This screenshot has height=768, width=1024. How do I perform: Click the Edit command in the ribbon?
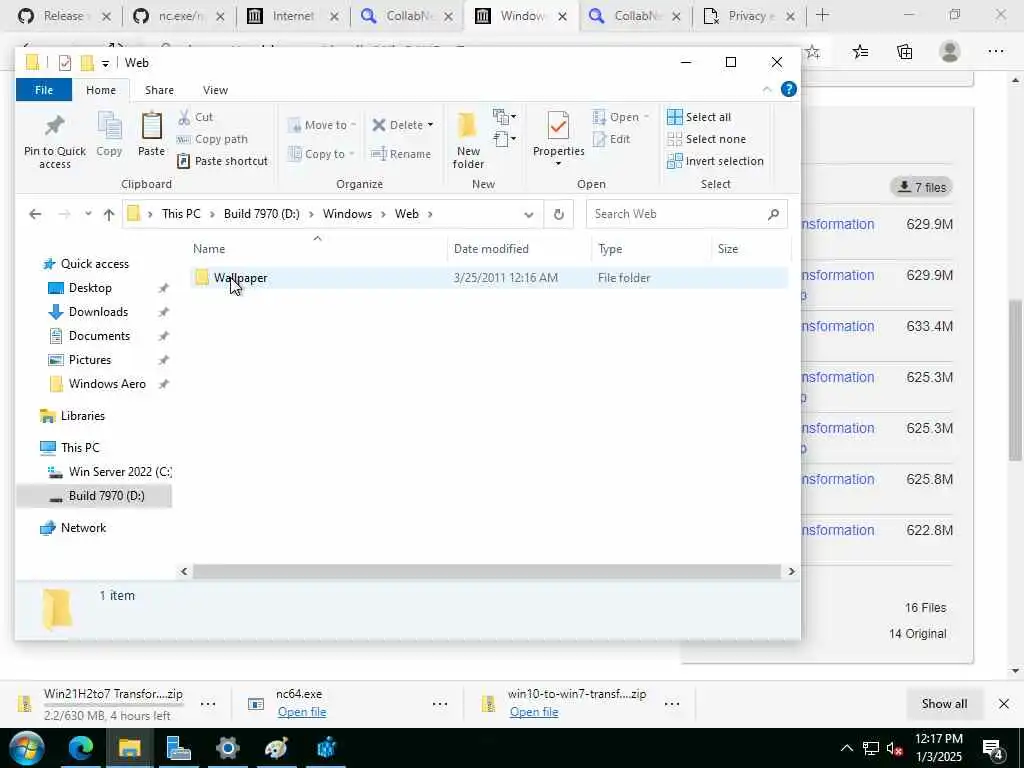611,139
